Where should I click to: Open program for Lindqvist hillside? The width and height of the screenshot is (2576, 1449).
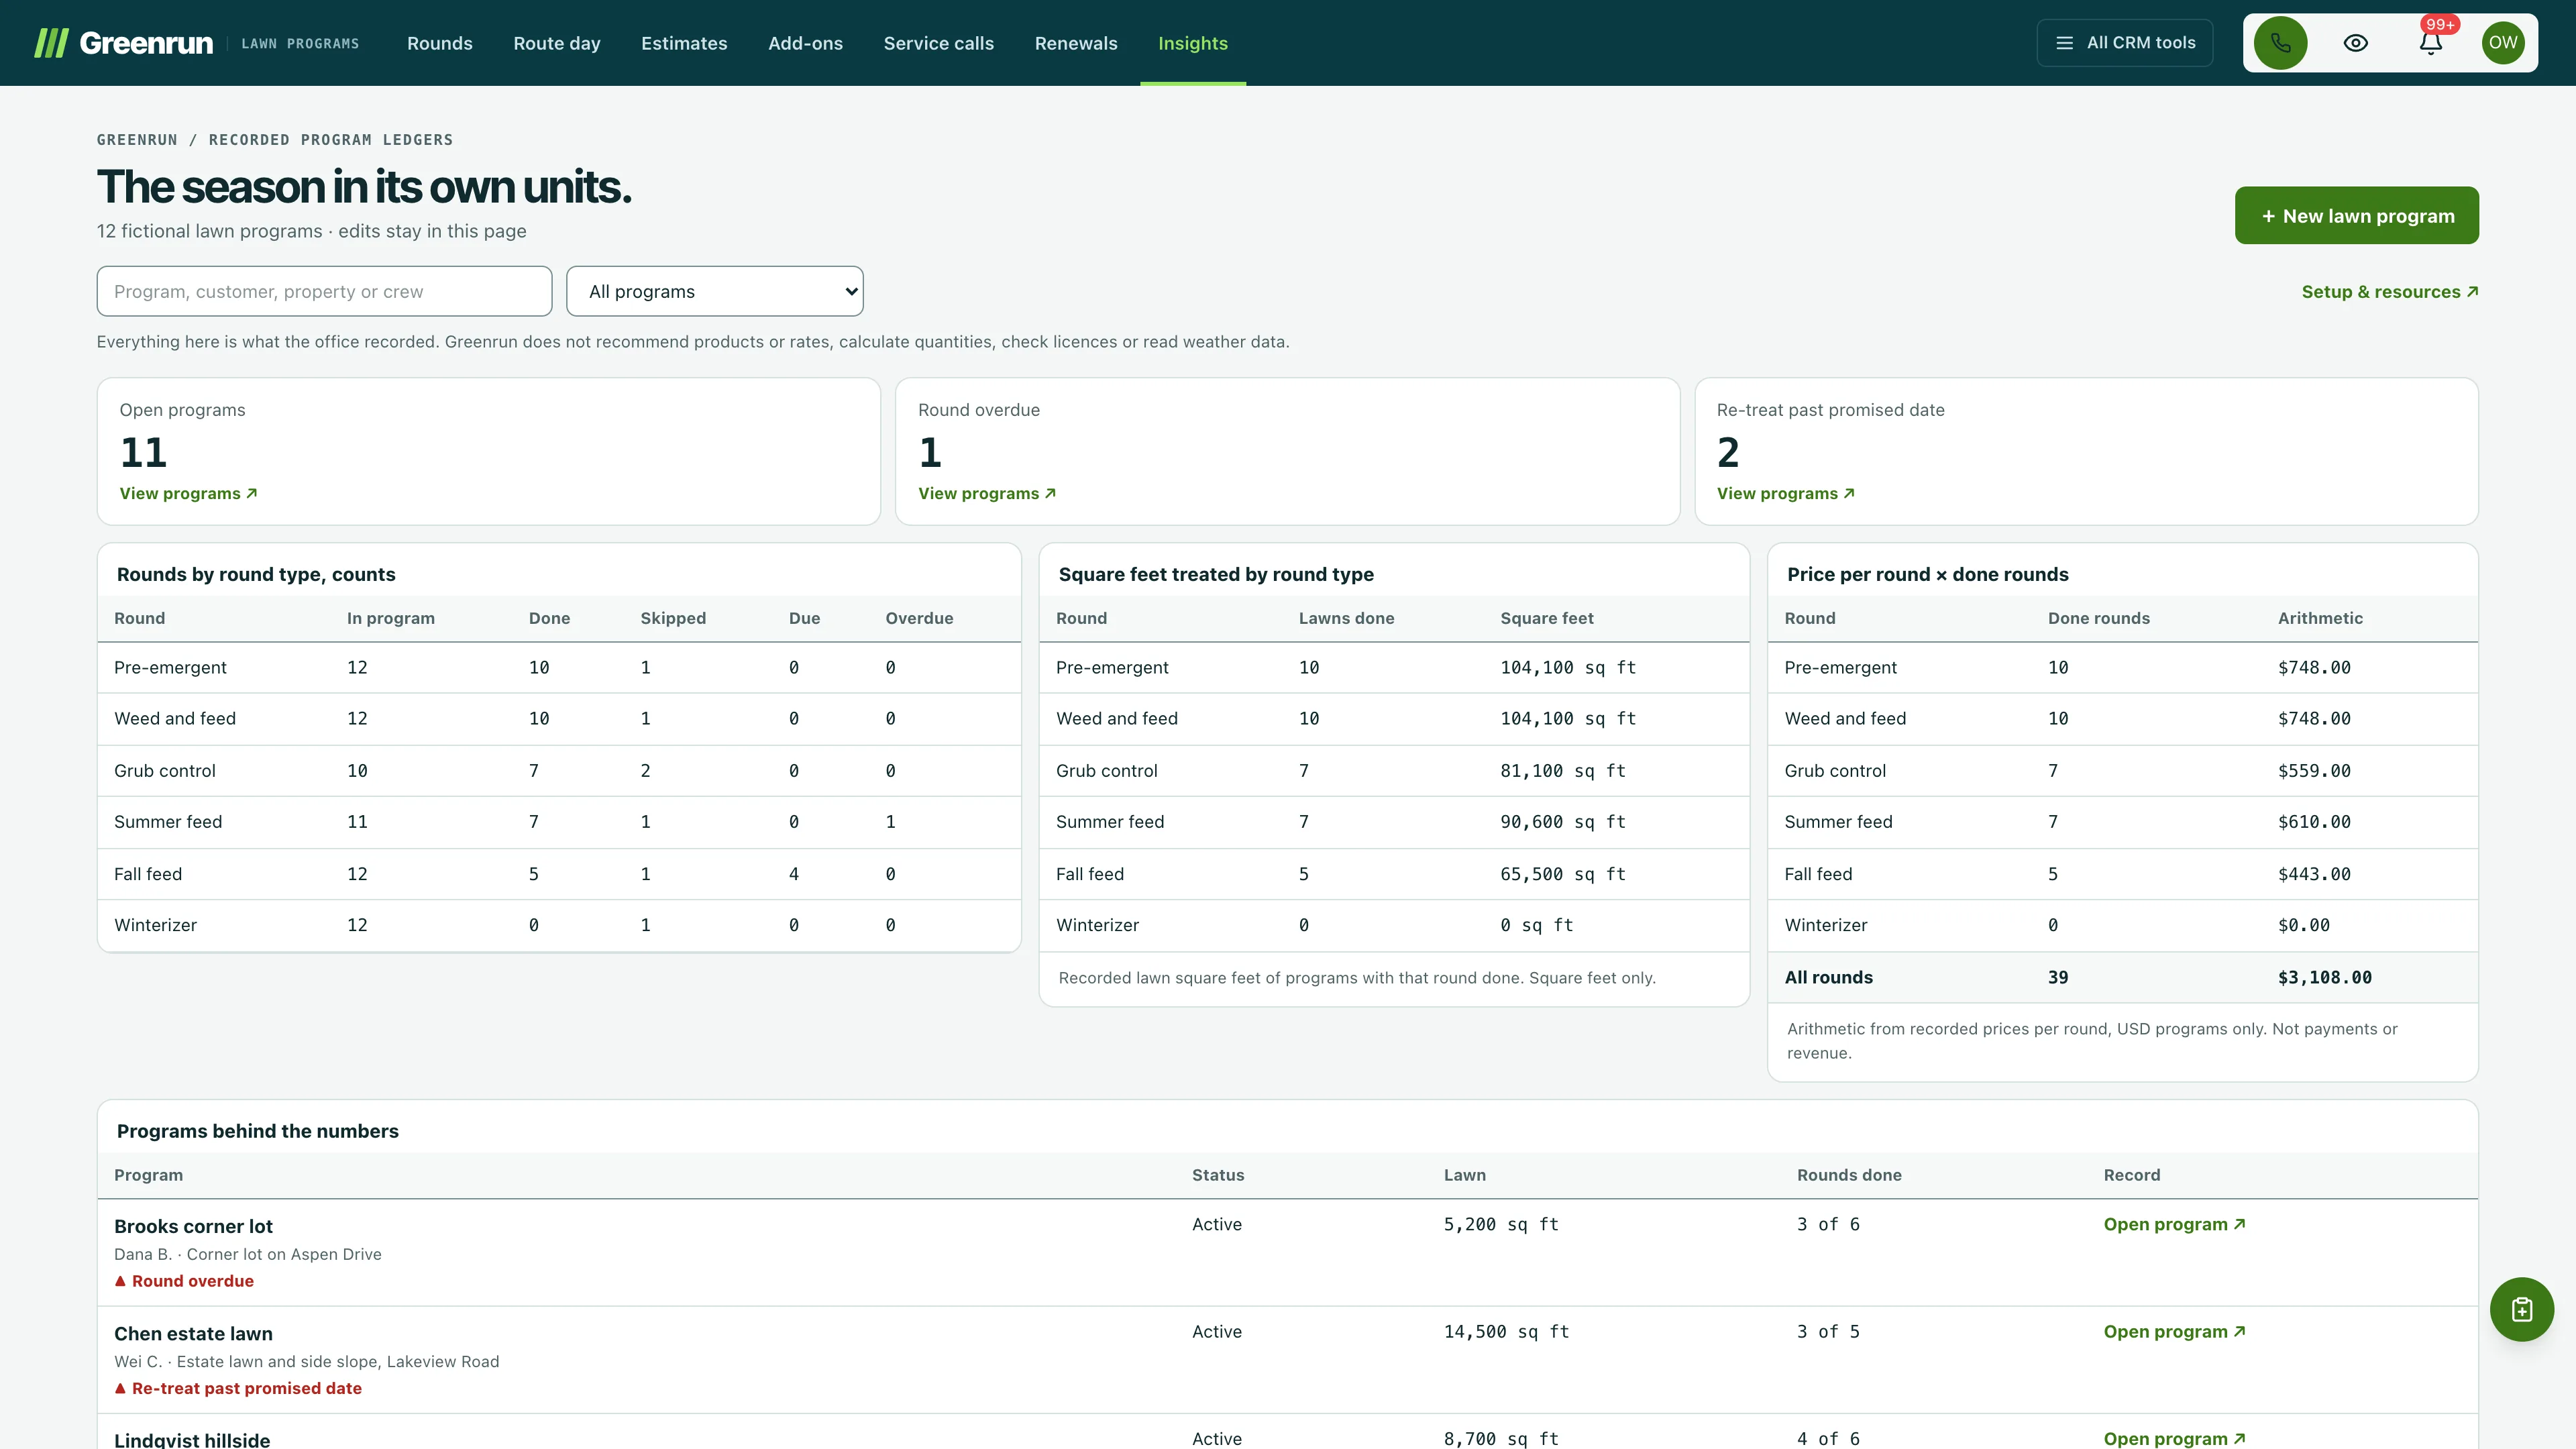(x=2174, y=1438)
